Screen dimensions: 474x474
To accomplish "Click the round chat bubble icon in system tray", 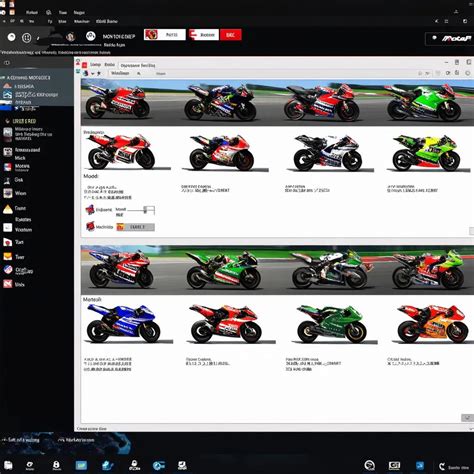I will 369,465.
